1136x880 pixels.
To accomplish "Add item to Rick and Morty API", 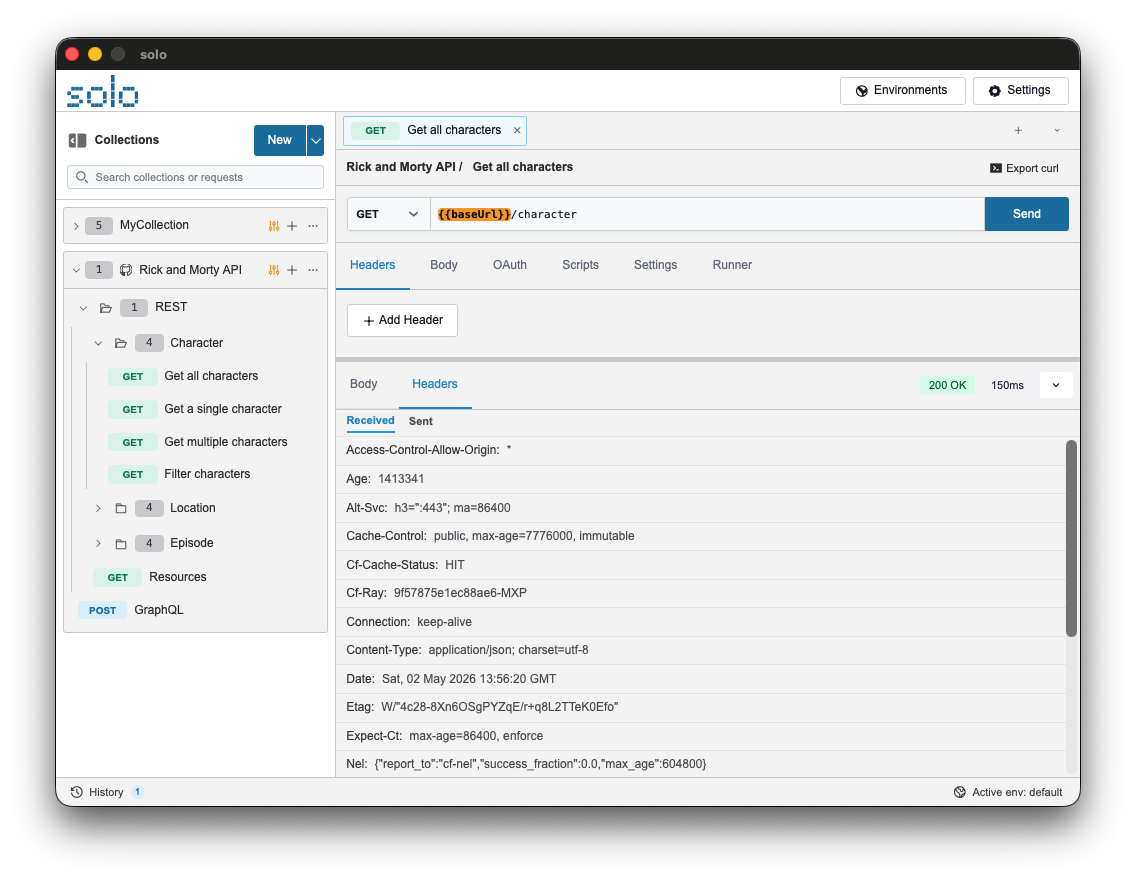I will point(292,270).
